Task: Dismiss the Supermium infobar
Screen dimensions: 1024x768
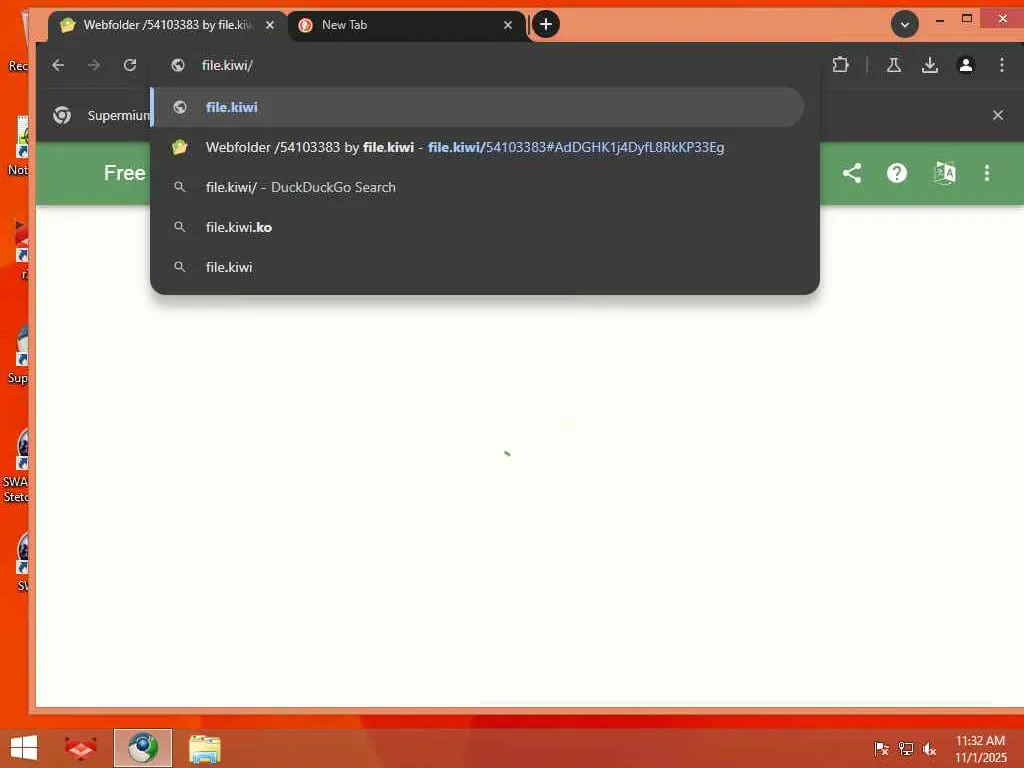Action: click(x=998, y=115)
